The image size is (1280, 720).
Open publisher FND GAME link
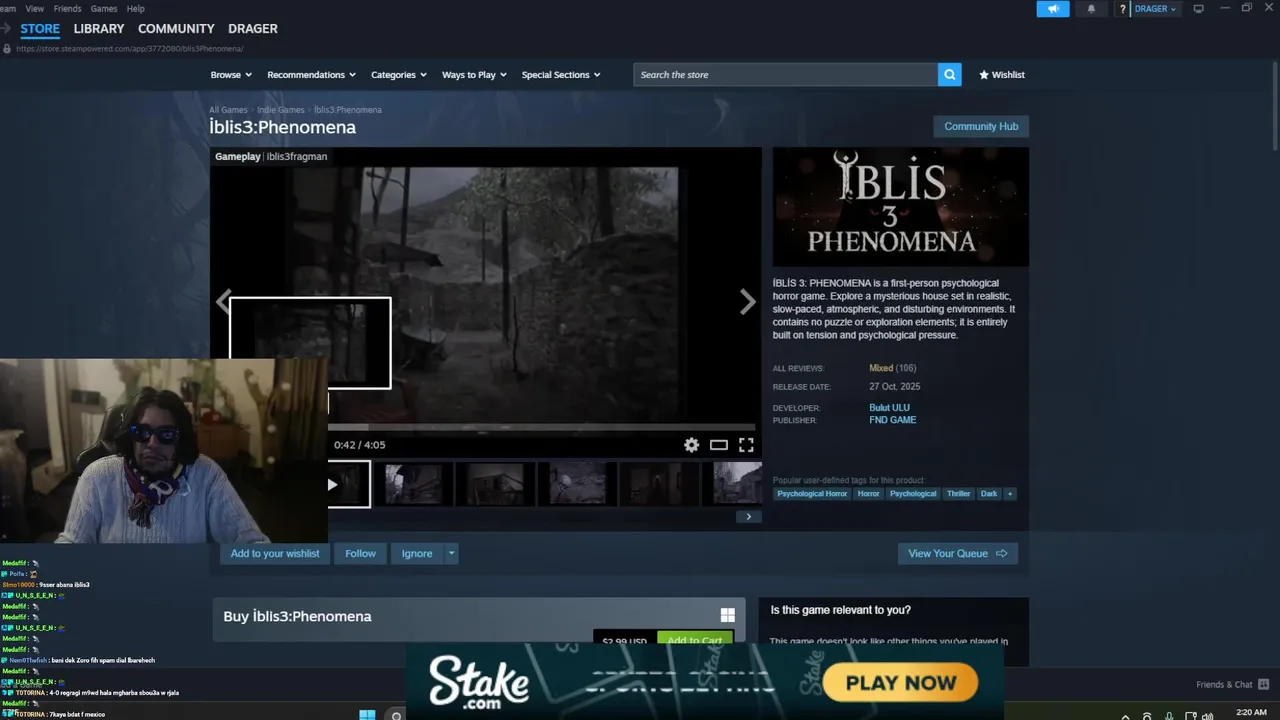click(x=892, y=420)
